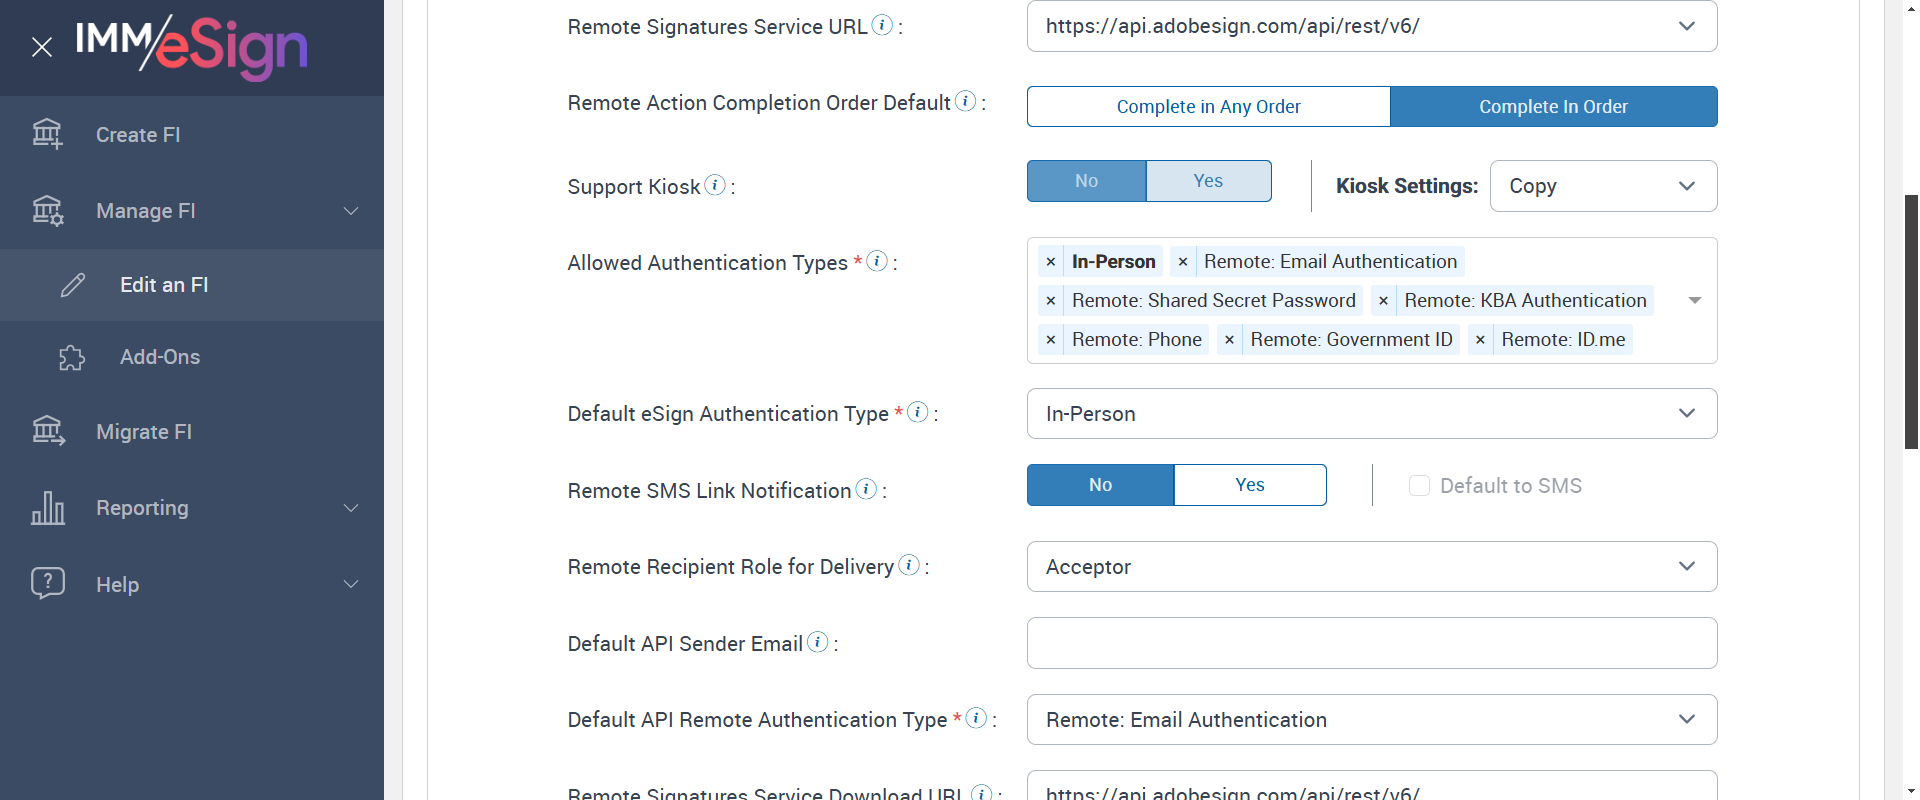This screenshot has height=800, width=1920.
Task: Click the Create FI bank icon
Action: pos(47,134)
